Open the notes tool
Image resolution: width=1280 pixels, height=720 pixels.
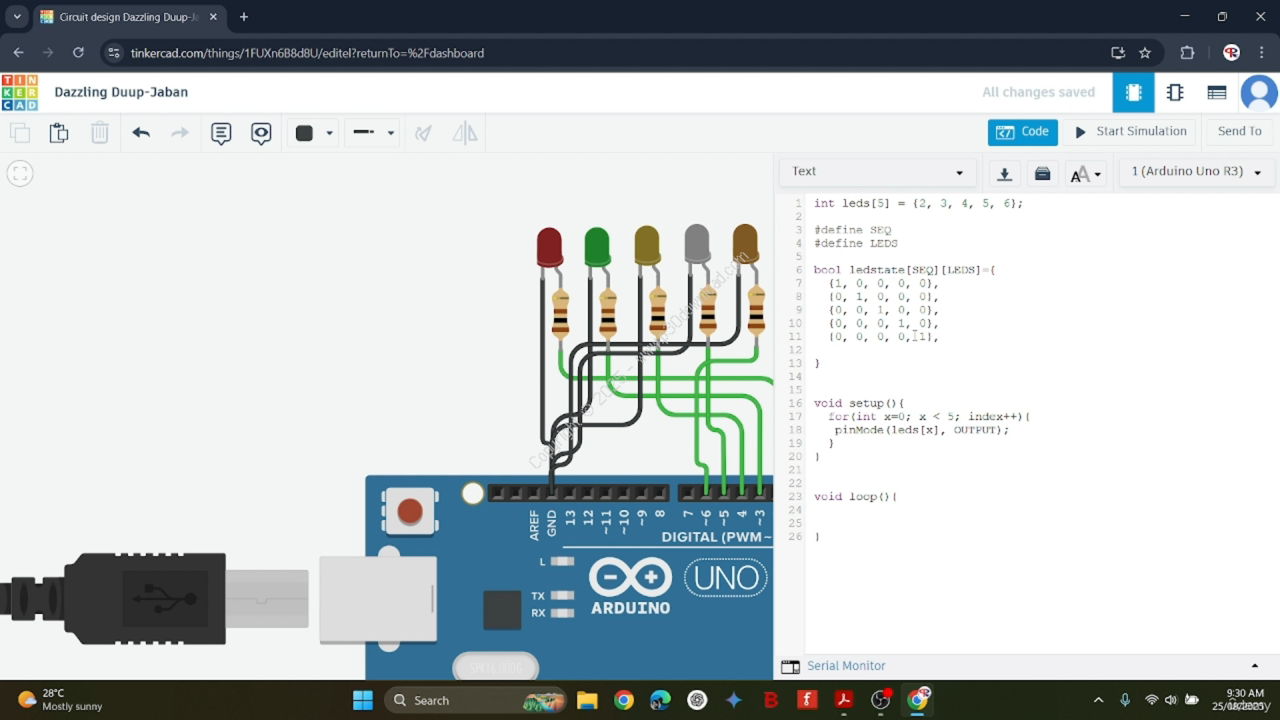pyautogui.click(x=221, y=133)
